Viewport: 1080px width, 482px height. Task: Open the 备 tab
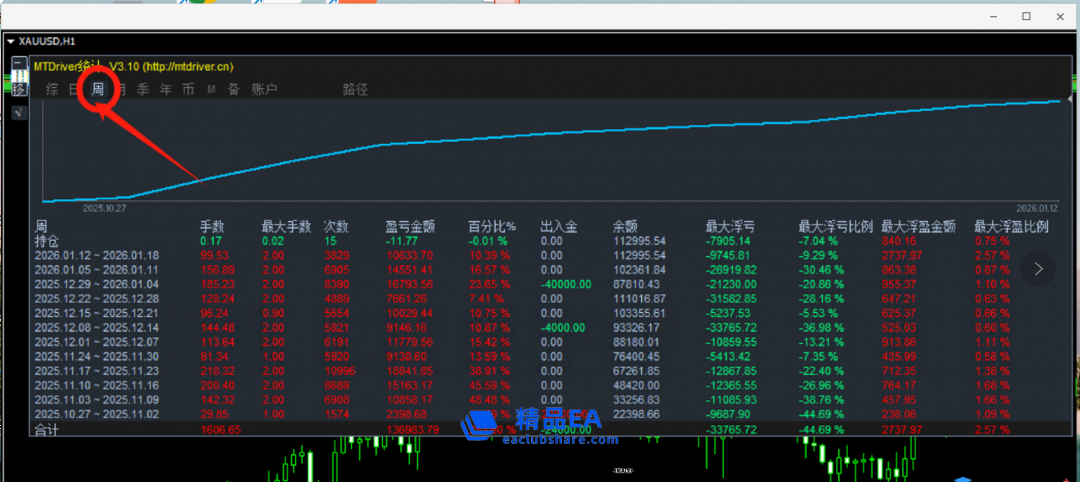tap(233, 90)
